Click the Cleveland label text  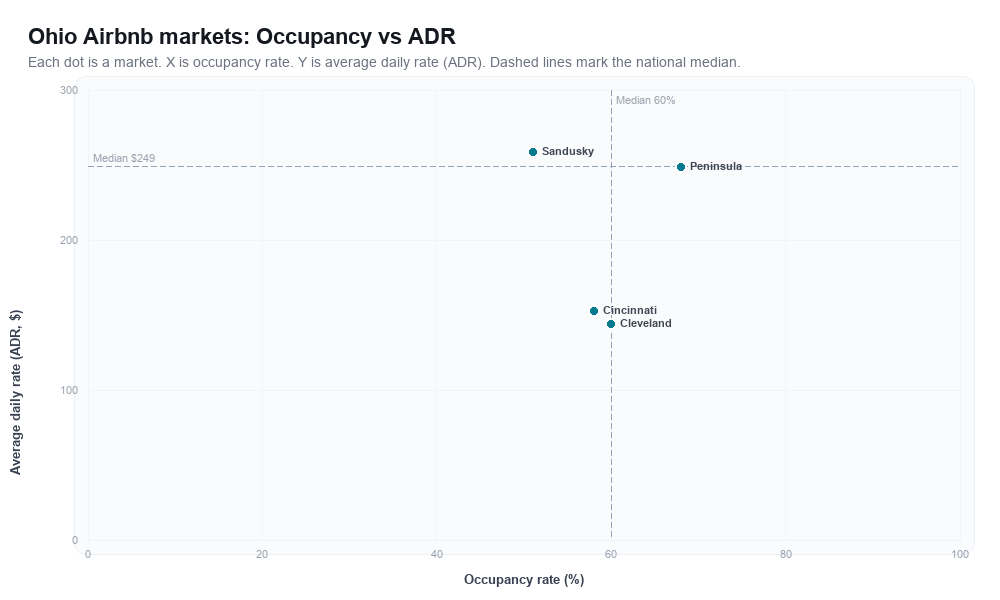[x=645, y=323]
